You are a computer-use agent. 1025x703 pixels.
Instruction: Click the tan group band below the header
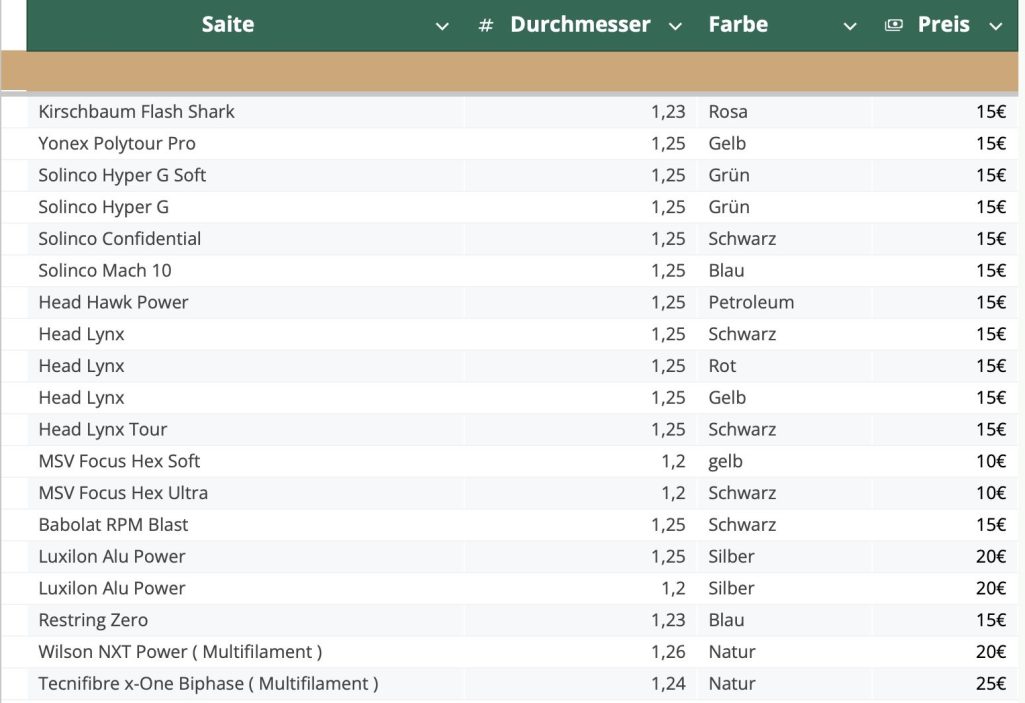click(512, 72)
